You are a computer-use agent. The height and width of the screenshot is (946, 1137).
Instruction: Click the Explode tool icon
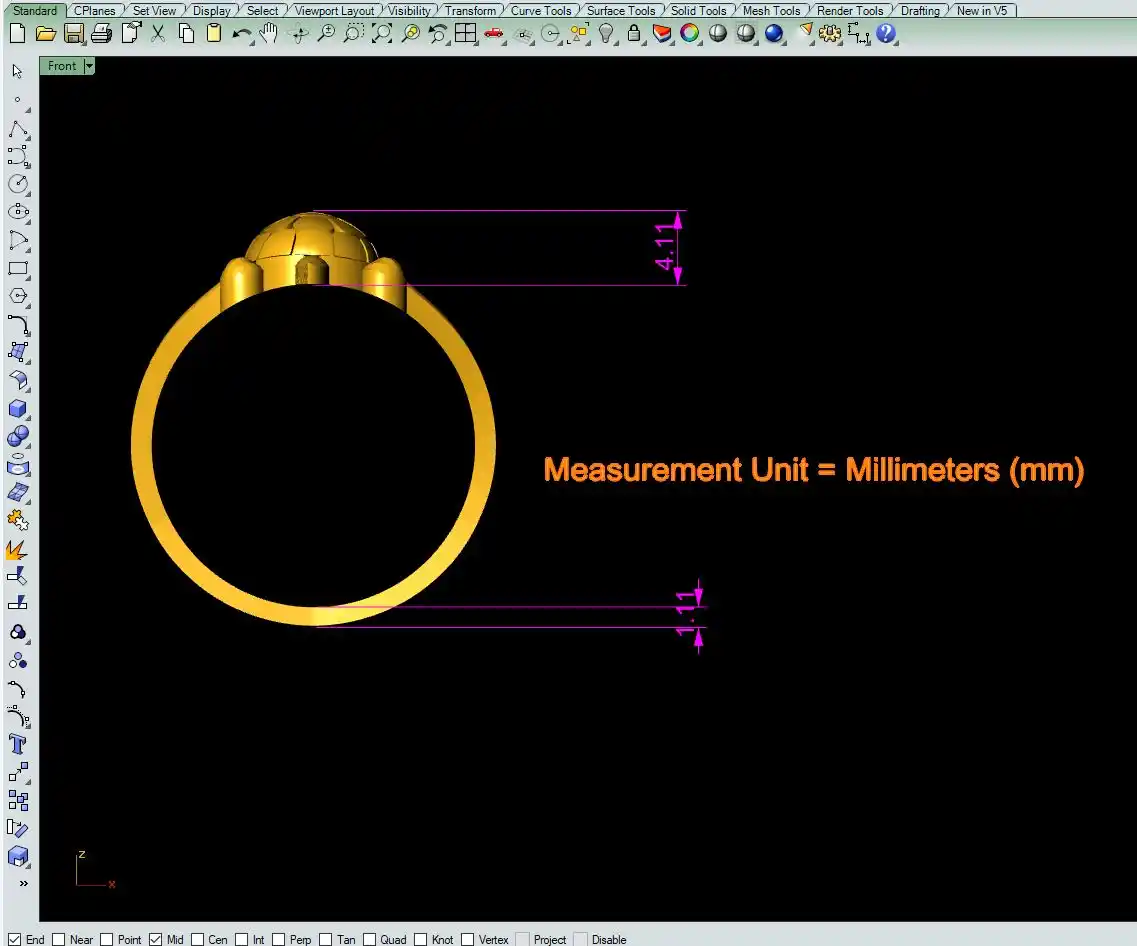17,549
